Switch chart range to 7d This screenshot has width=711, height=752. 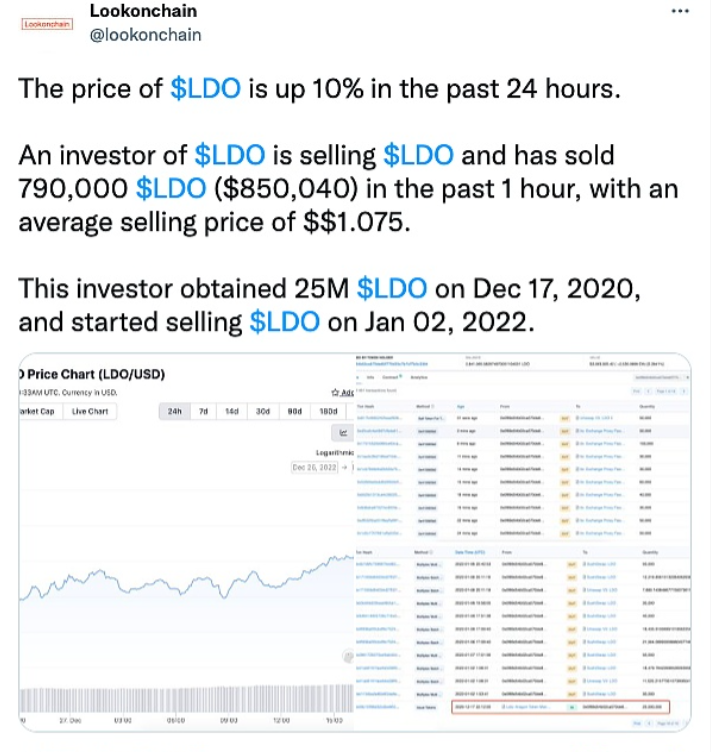[204, 412]
